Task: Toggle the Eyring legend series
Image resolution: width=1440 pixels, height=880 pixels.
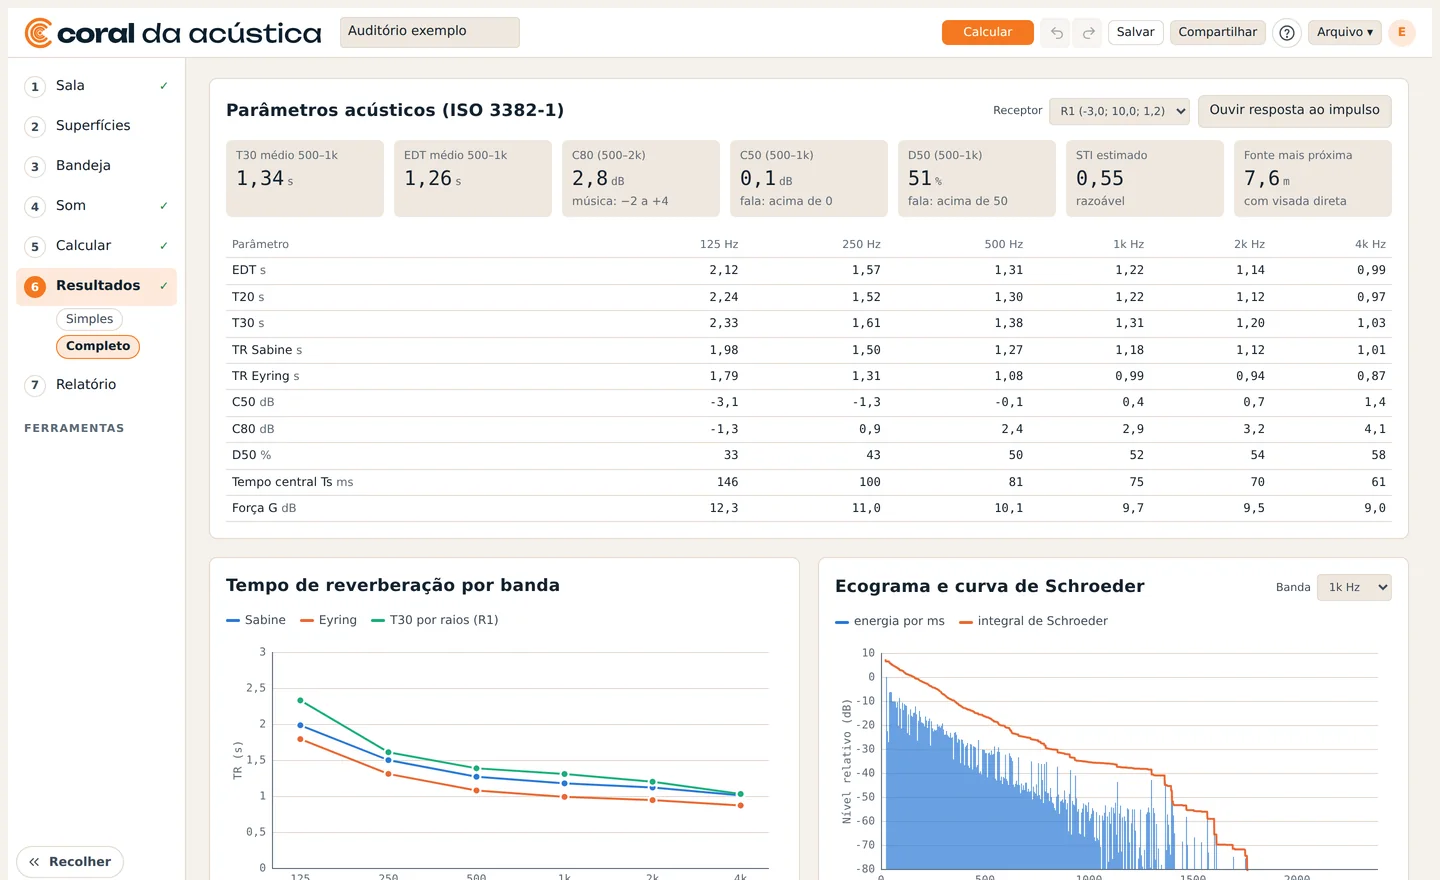Action: click(x=328, y=620)
